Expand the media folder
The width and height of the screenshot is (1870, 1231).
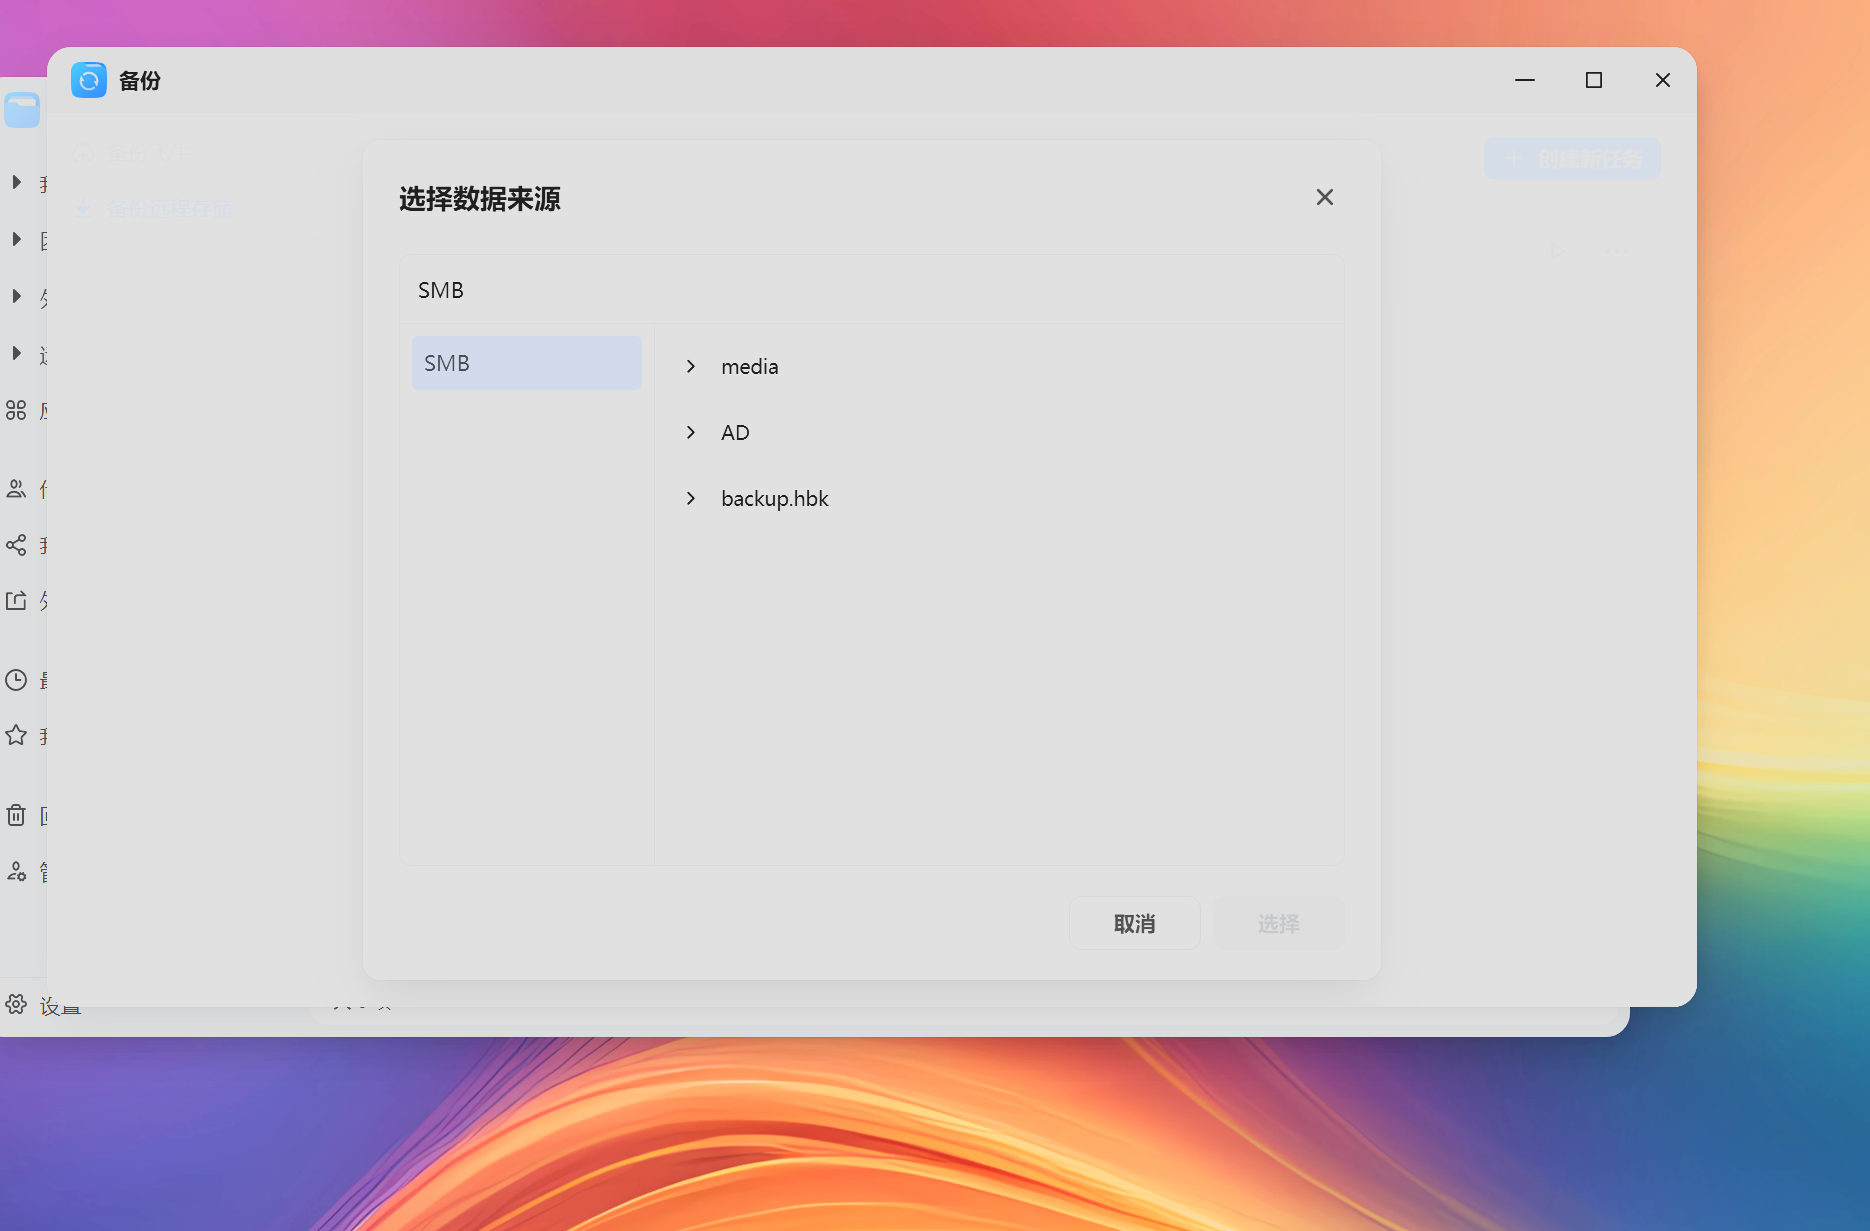click(x=691, y=366)
